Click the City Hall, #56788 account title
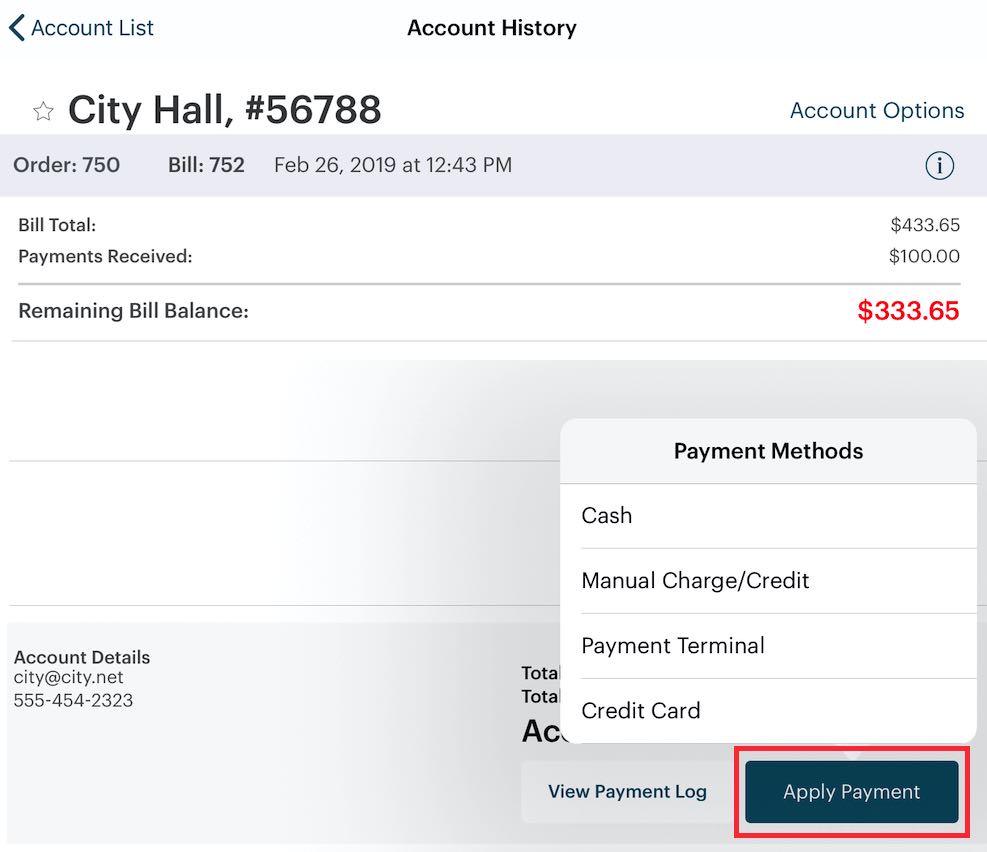The height and width of the screenshot is (852, 987). point(224,110)
